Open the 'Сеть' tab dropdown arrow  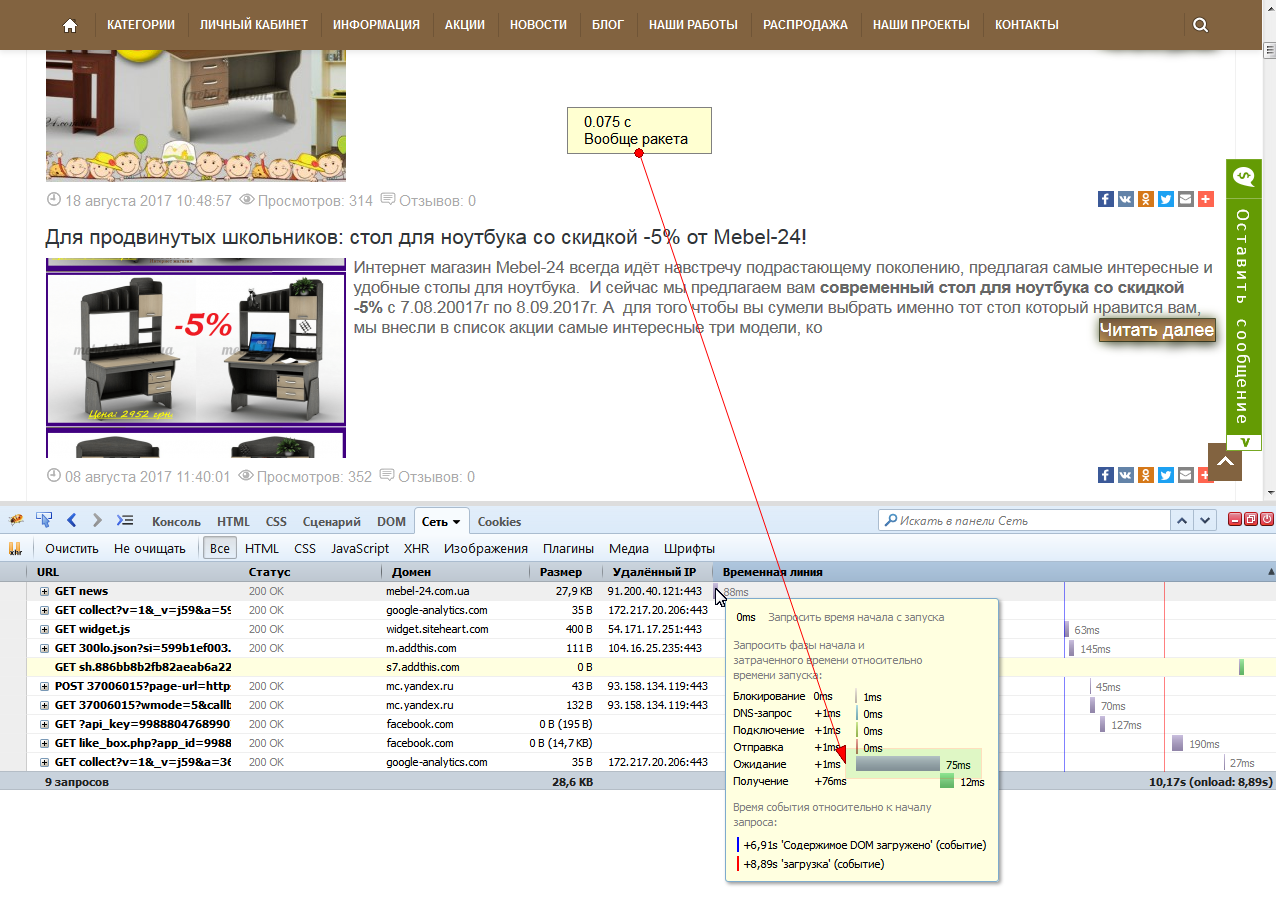pos(457,522)
